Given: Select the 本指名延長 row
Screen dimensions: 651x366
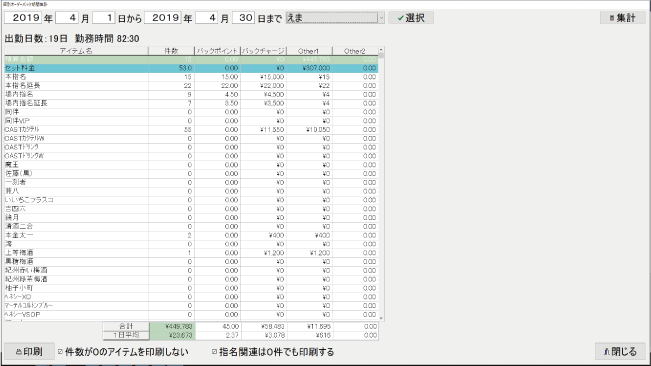Looking at the screenshot, I should click(191, 85).
